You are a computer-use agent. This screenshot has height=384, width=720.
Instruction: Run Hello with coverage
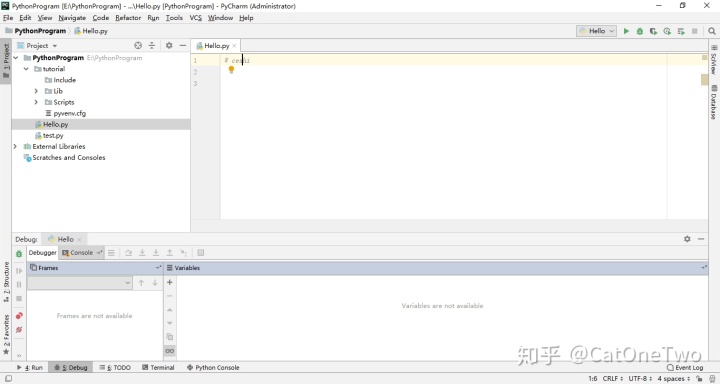click(653, 31)
